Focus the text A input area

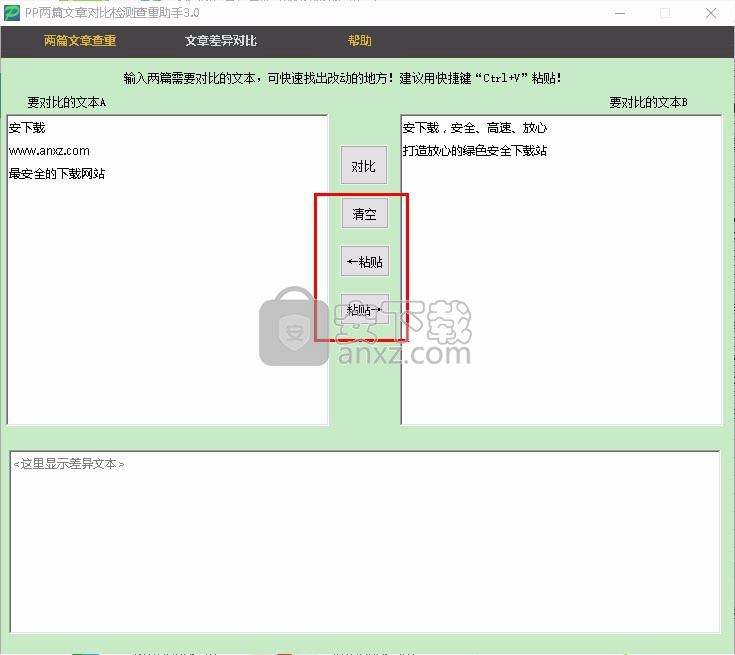tap(167, 270)
